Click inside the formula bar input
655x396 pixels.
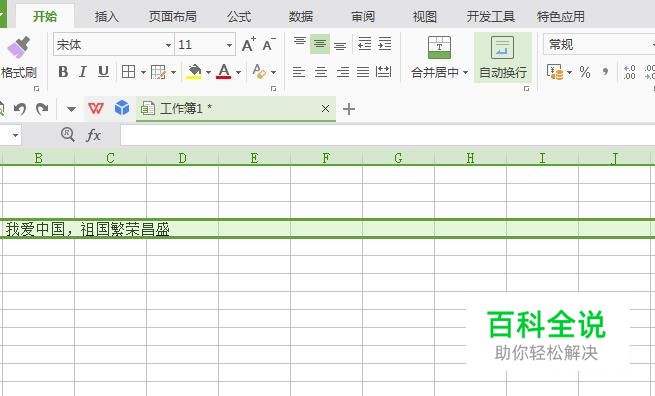[x=388, y=135]
